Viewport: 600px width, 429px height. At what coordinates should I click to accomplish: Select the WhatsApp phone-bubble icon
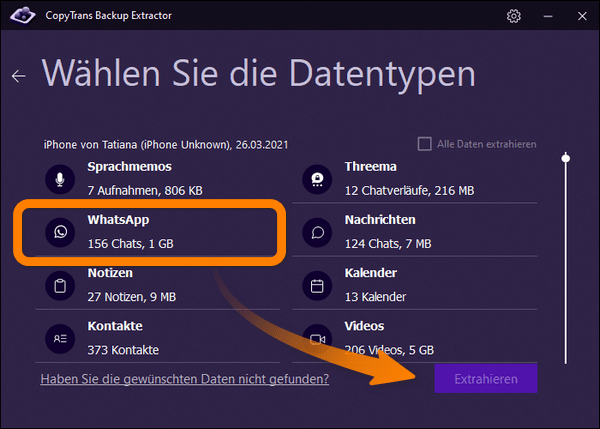point(60,232)
